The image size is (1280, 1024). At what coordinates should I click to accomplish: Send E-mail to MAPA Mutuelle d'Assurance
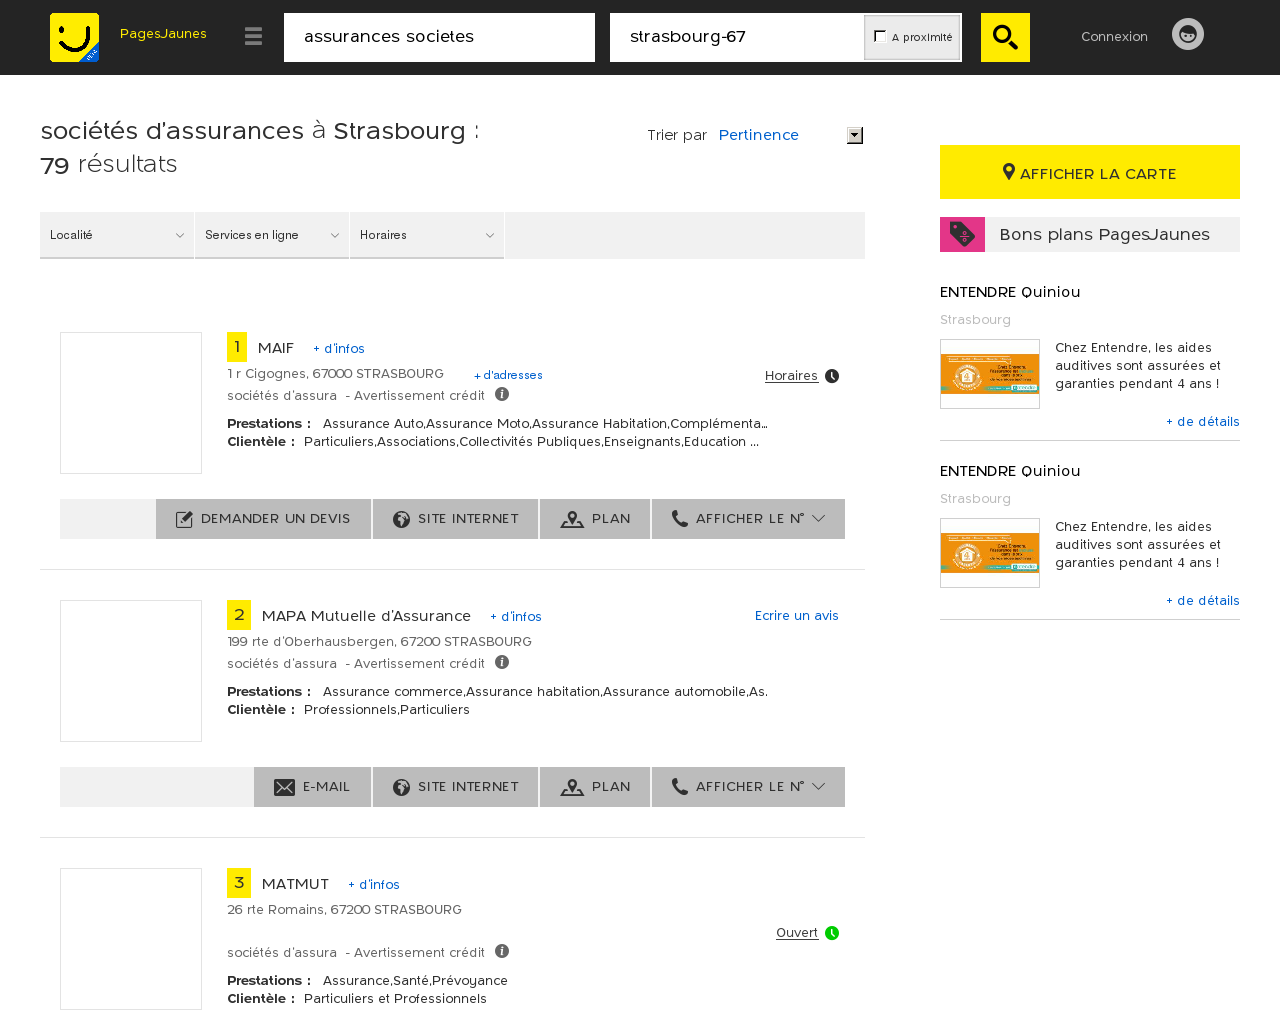click(312, 787)
